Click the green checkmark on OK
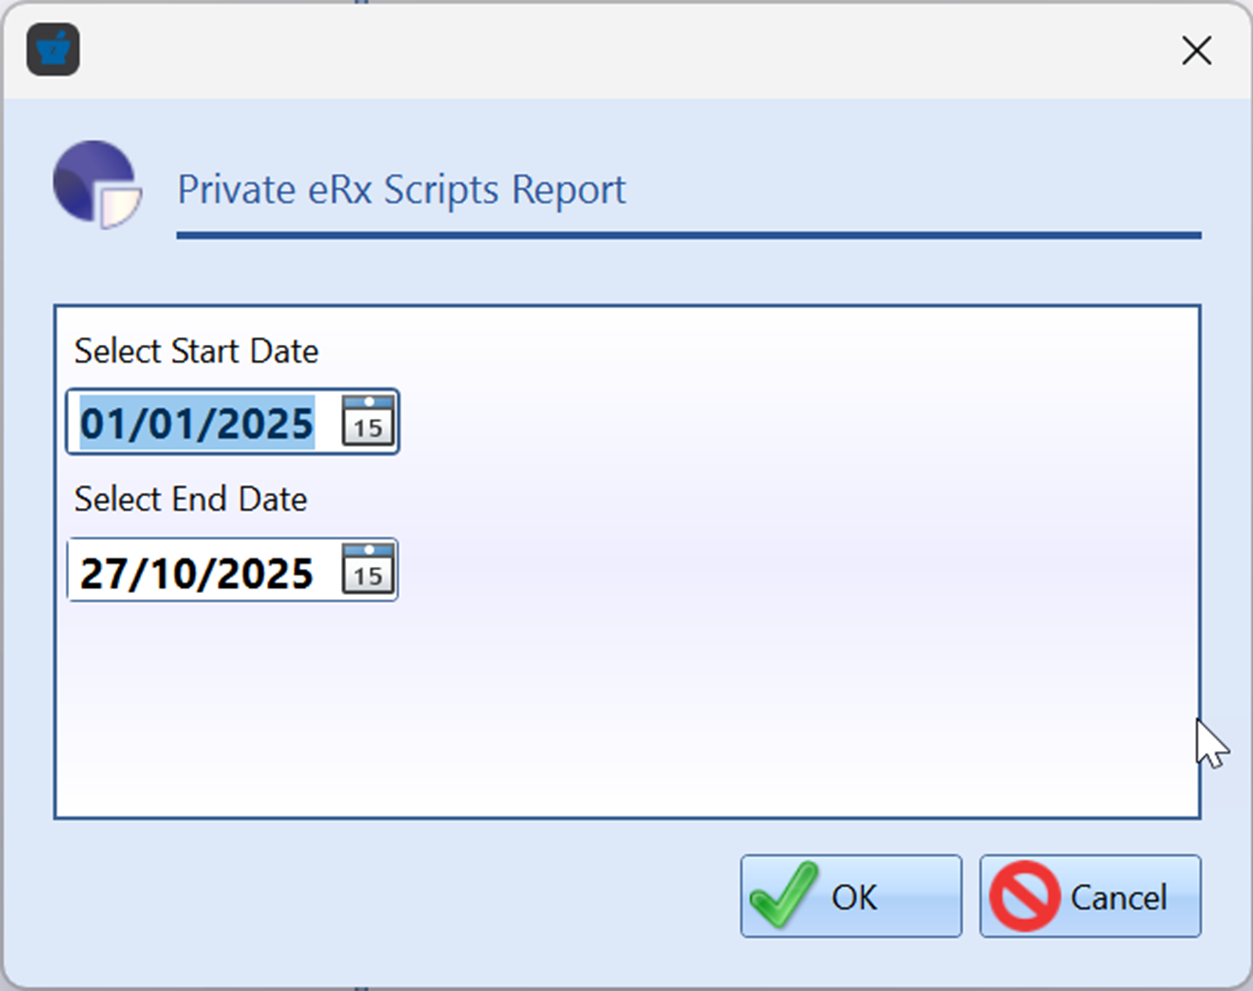1253x991 pixels. coord(783,896)
